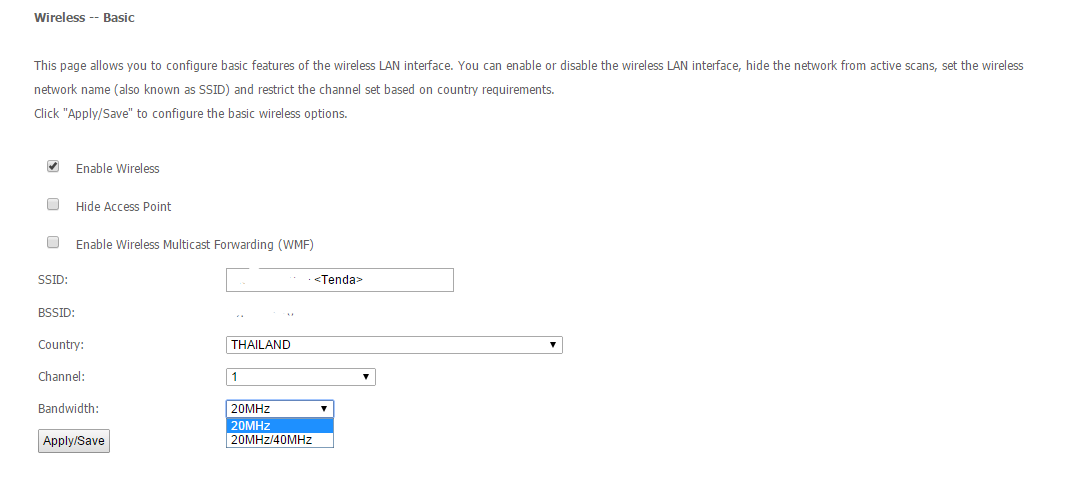
Task: Click the Enable Wireless label text
Action: click(x=117, y=169)
